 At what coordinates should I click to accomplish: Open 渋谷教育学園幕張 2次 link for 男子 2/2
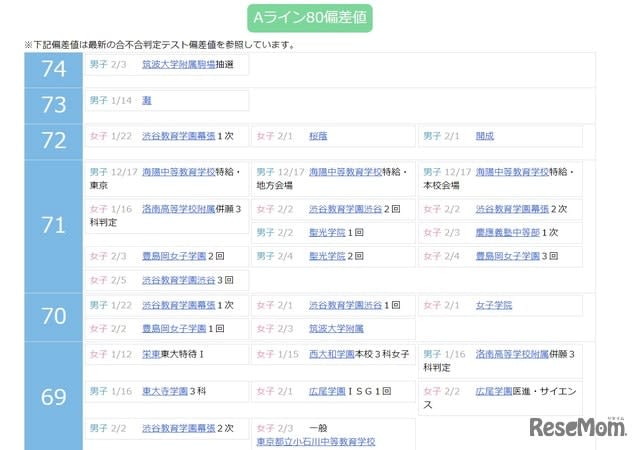pyautogui.click(x=179, y=428)
